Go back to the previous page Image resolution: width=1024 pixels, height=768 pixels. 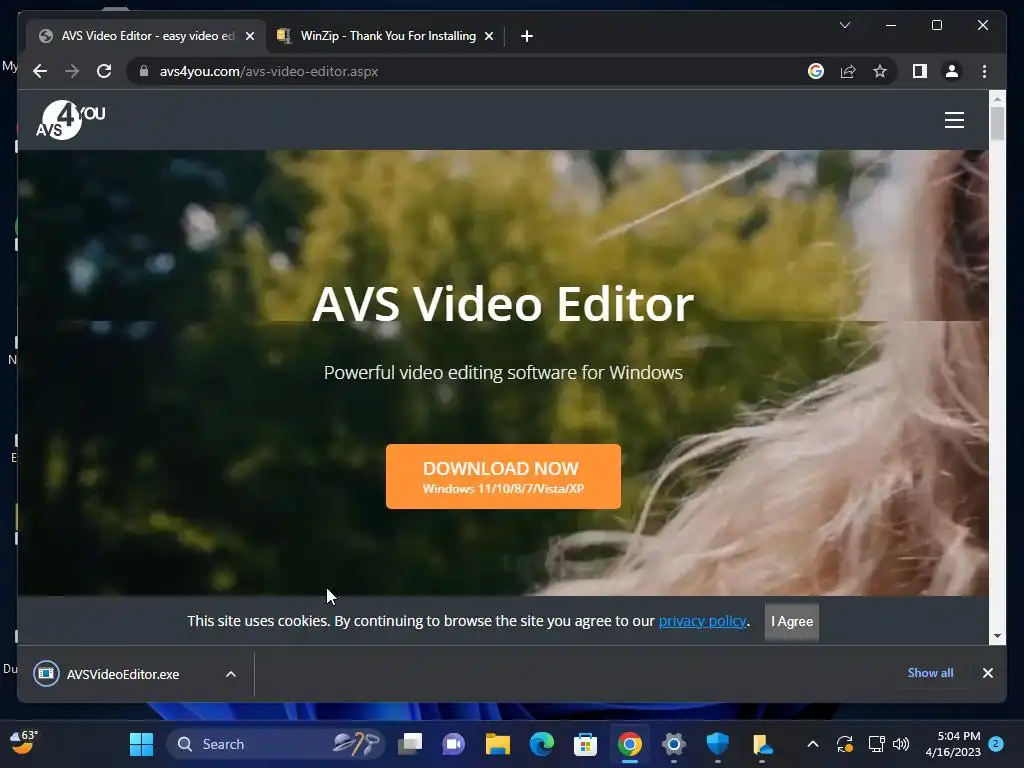point(40,71)
